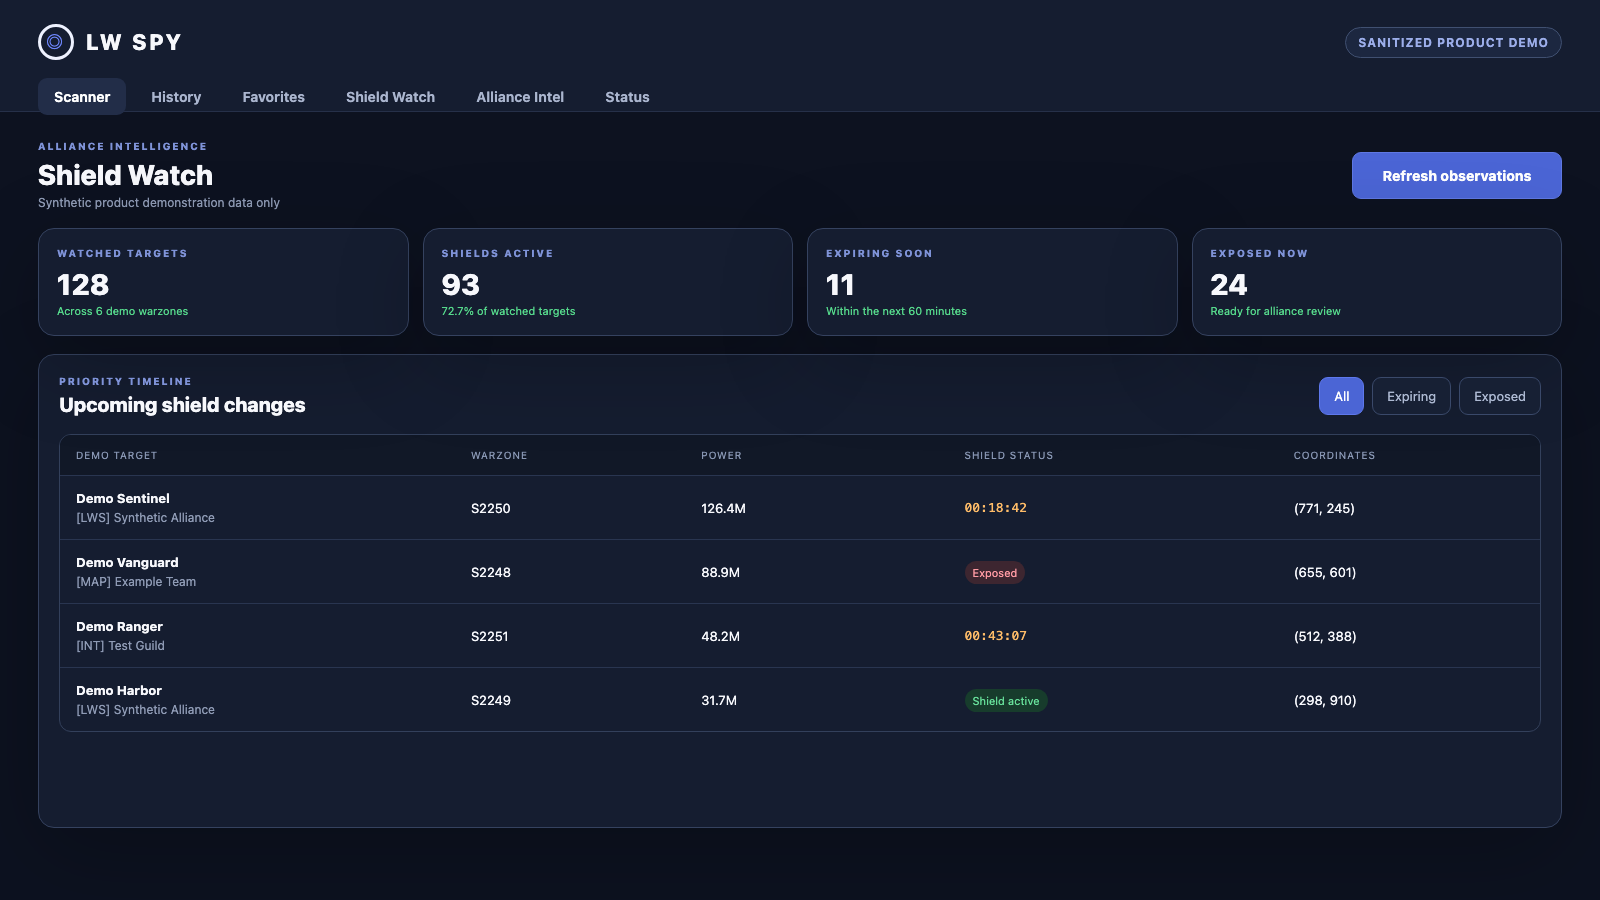Click the Shield Status column header
The width and height of the screenshot is (1600, 900).
click(x=1009, y=456)
